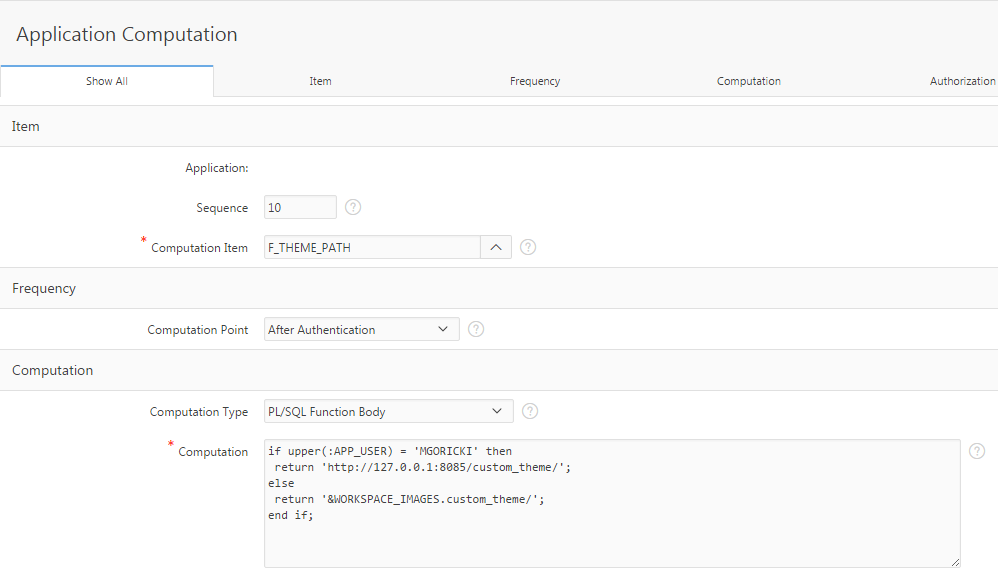
Task: Open help for Computation Point
Action: [475, 328]
